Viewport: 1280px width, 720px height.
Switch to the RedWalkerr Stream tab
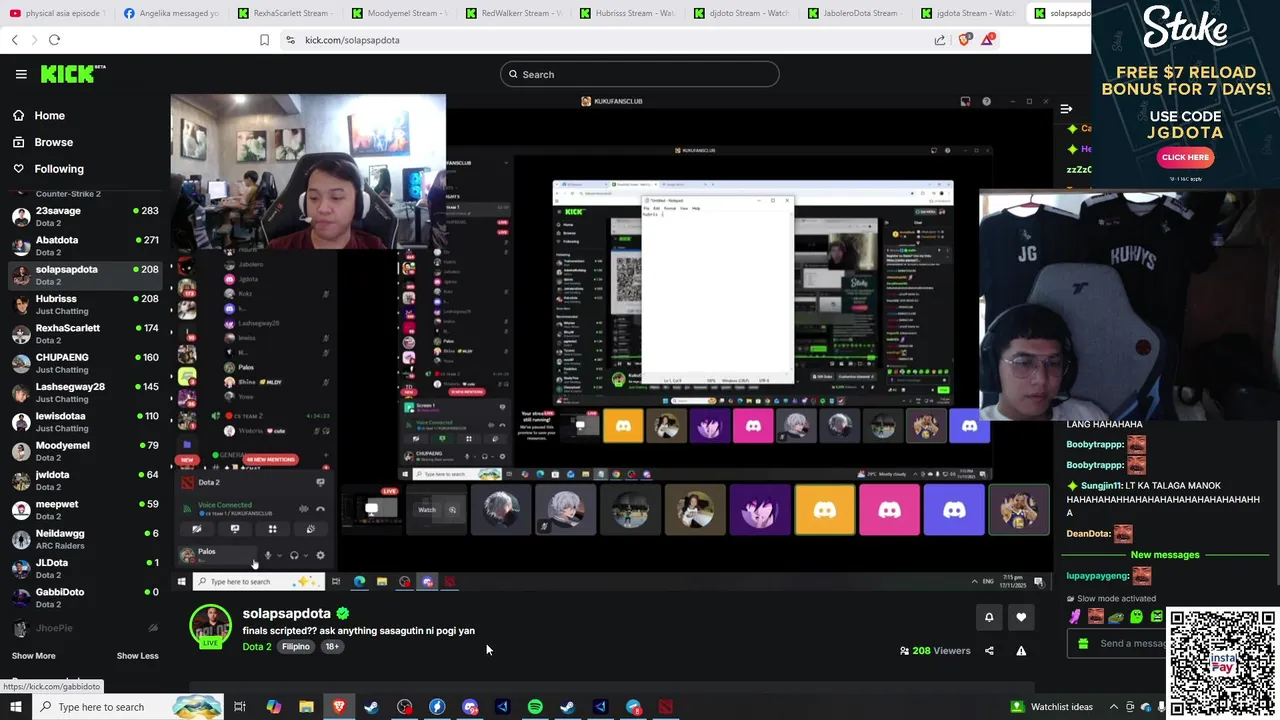coord(515,13)
